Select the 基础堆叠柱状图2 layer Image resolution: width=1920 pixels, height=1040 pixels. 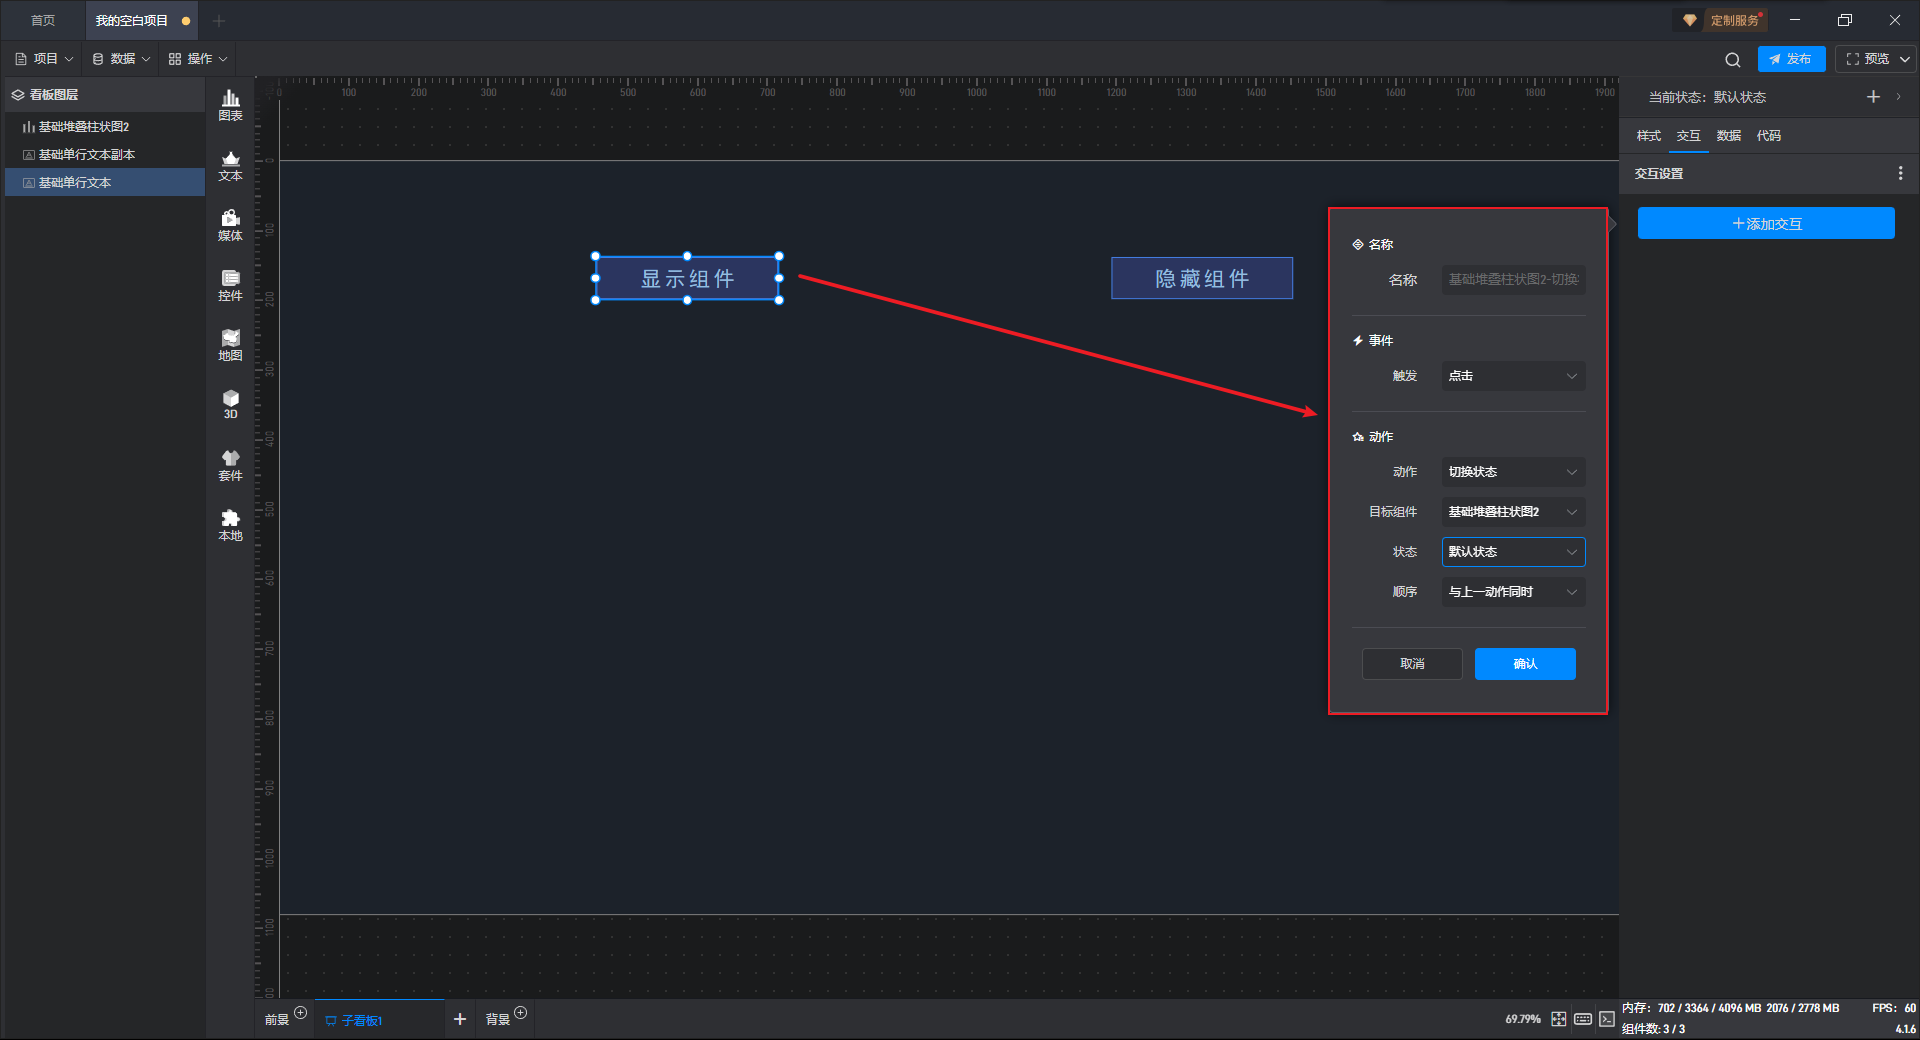click(84, 127)
